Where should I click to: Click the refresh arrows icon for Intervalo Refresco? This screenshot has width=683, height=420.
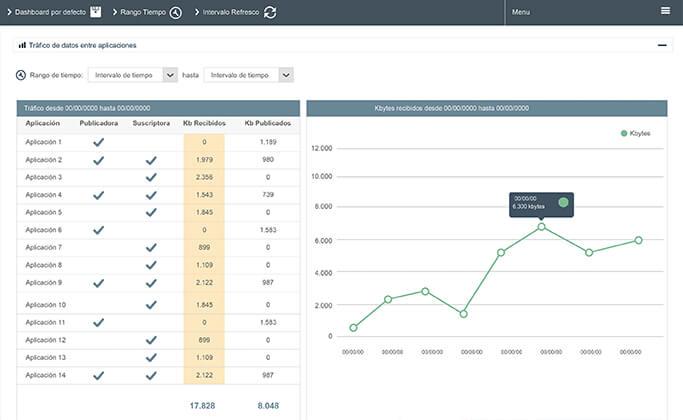tap(270, 12)
